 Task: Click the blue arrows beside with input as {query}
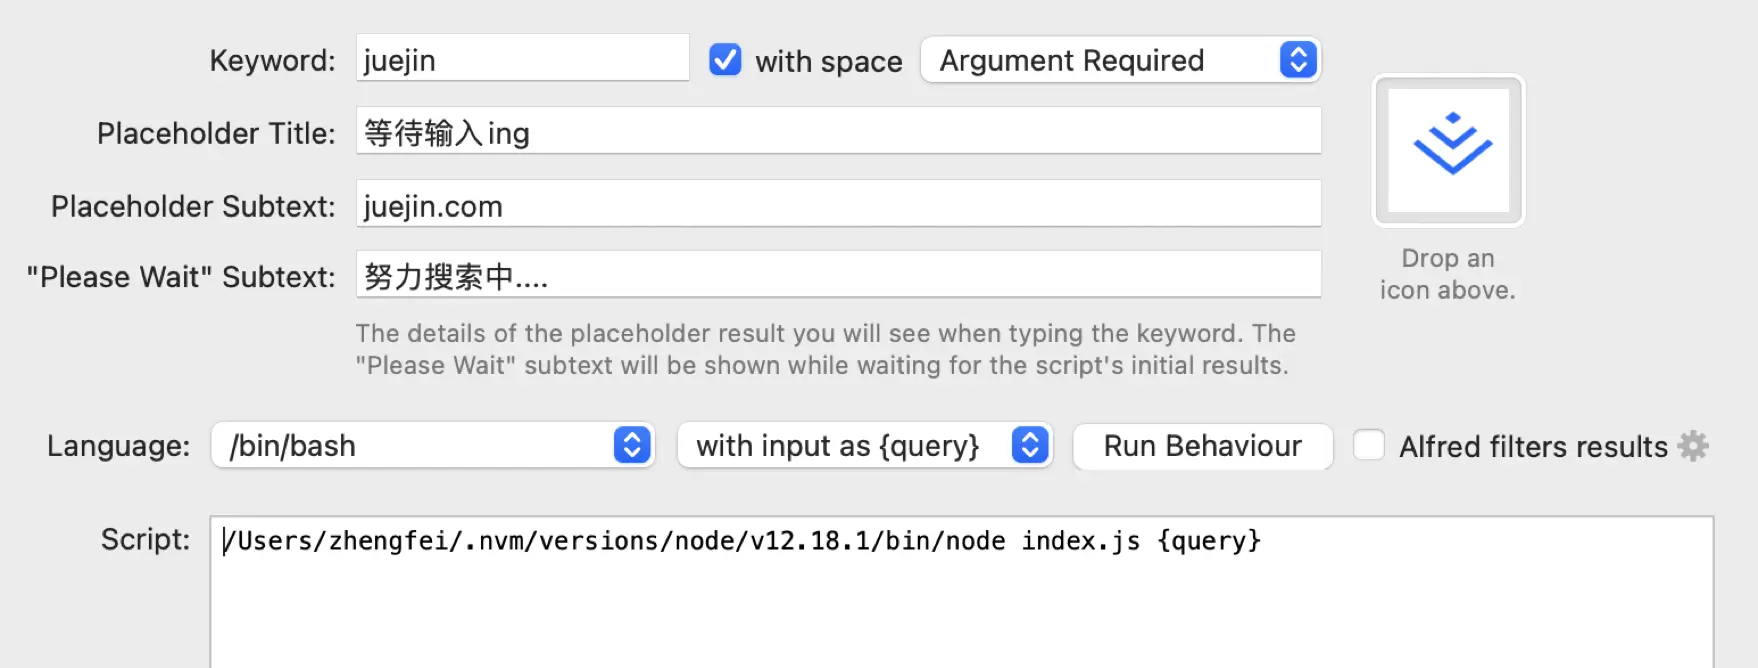[1030, 445]
